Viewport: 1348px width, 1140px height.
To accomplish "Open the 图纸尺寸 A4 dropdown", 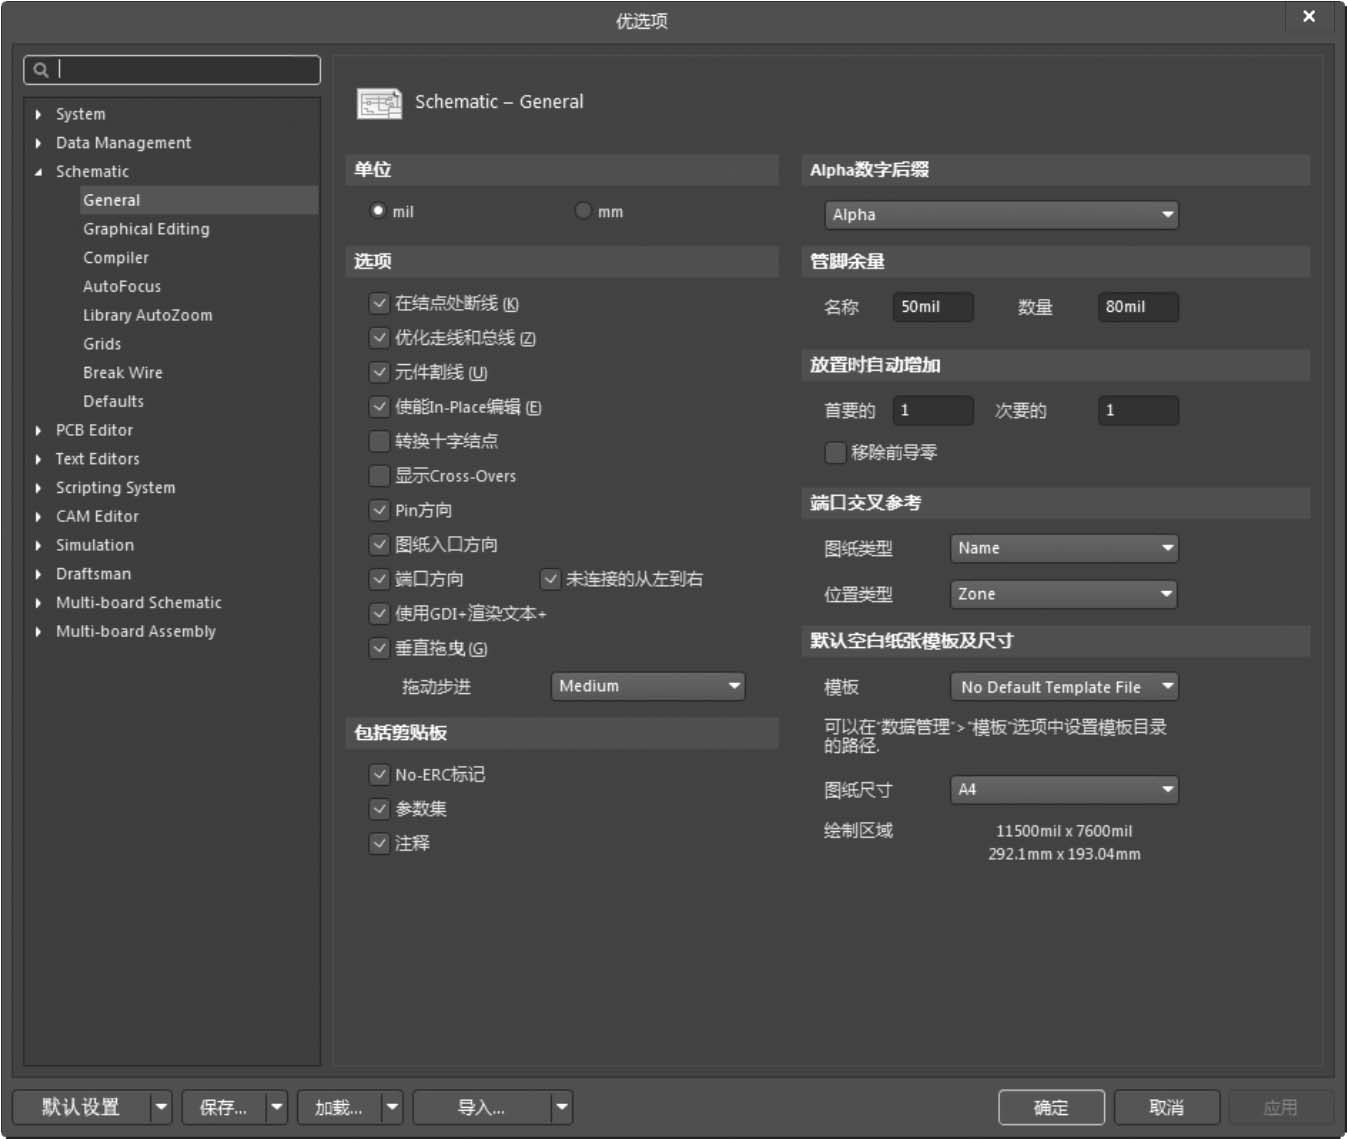I will tap(1064, 790).
